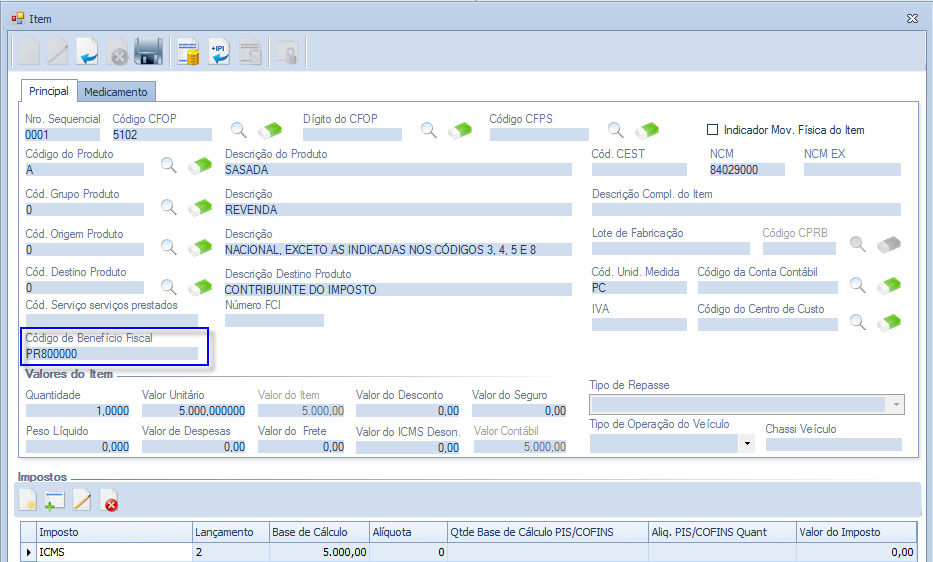
Task: Click the Quantidade input field
Action: [78, 410]
